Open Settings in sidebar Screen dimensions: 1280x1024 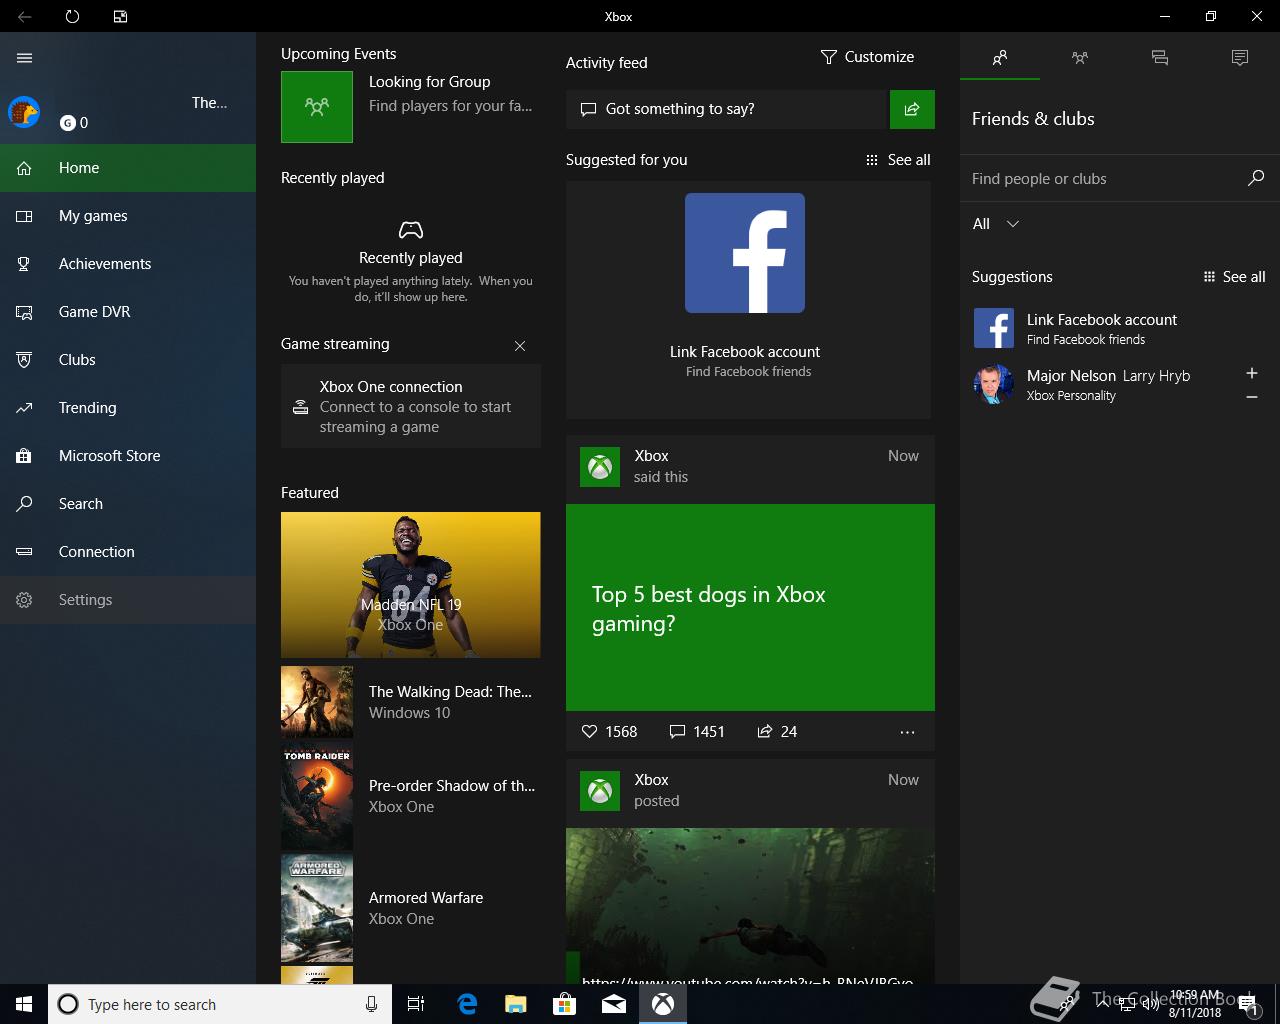(128, 600)
